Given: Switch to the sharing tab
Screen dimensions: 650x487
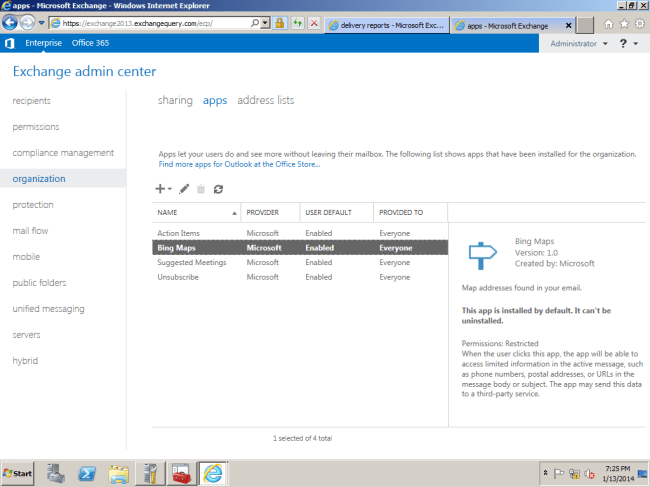Looking at the screenshot, I should (x=175, y=100).
